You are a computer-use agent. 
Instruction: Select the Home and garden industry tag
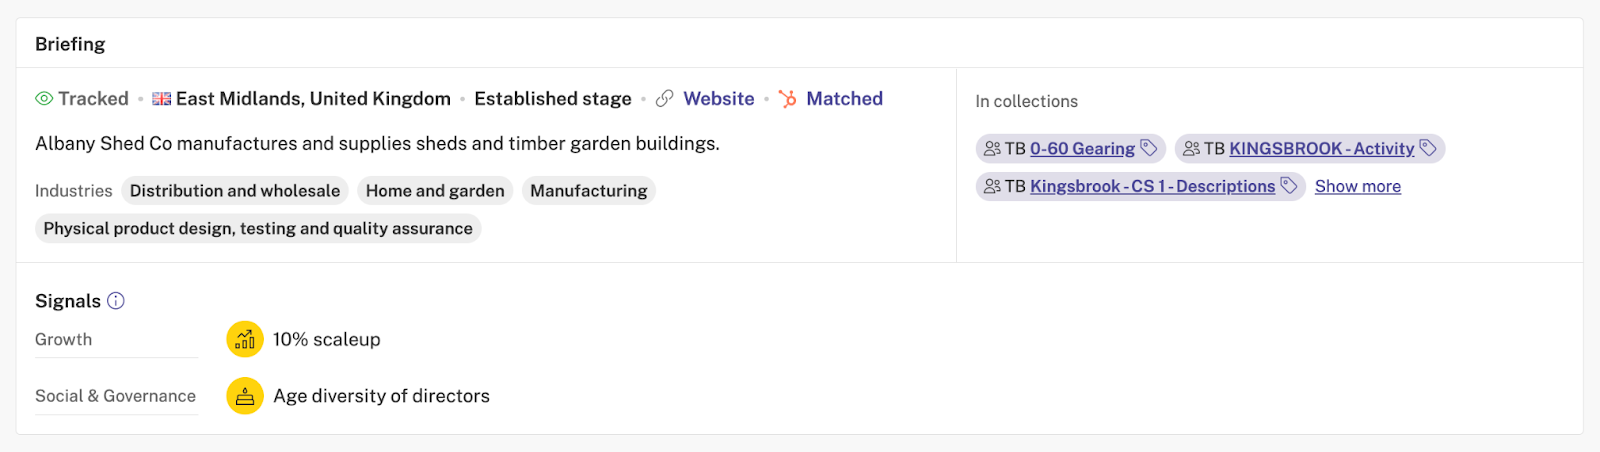pyautogui.click(x=435, y=191)
